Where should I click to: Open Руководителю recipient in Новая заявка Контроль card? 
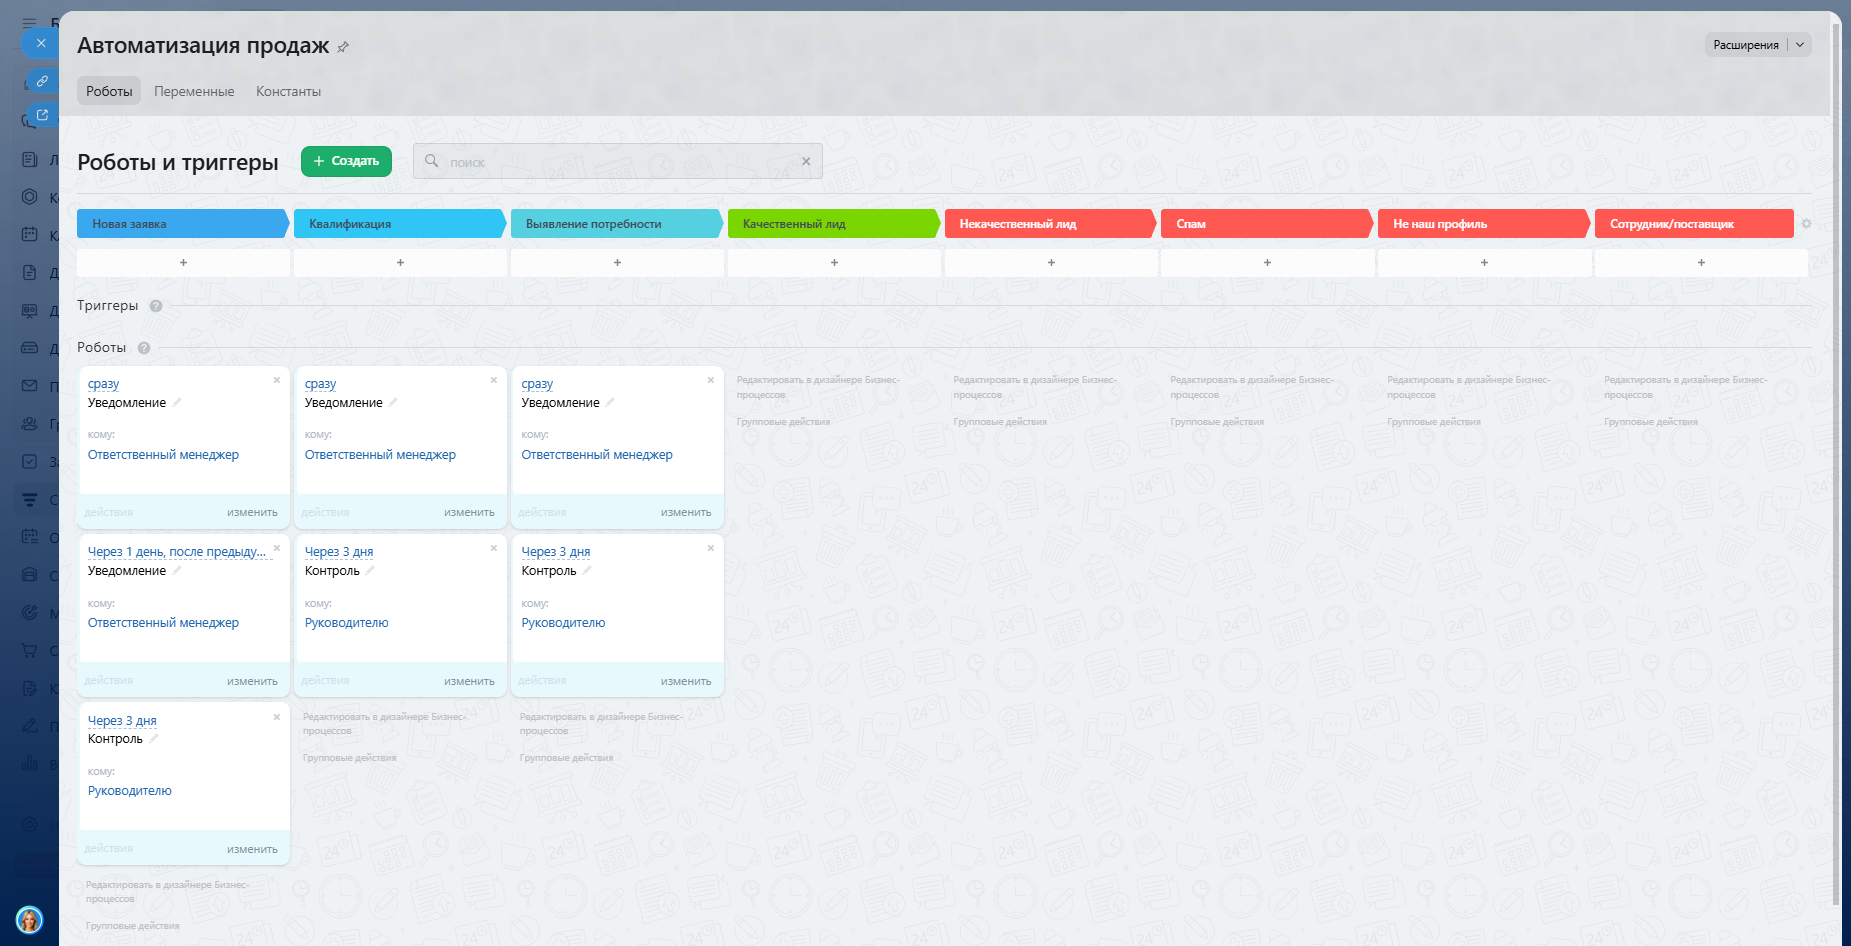point(130,791)
